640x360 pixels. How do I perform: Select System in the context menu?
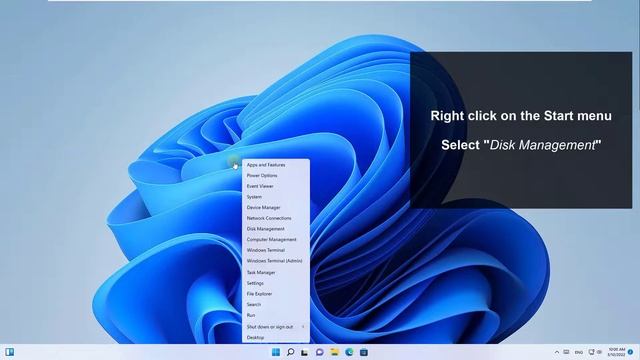(276, 197)
